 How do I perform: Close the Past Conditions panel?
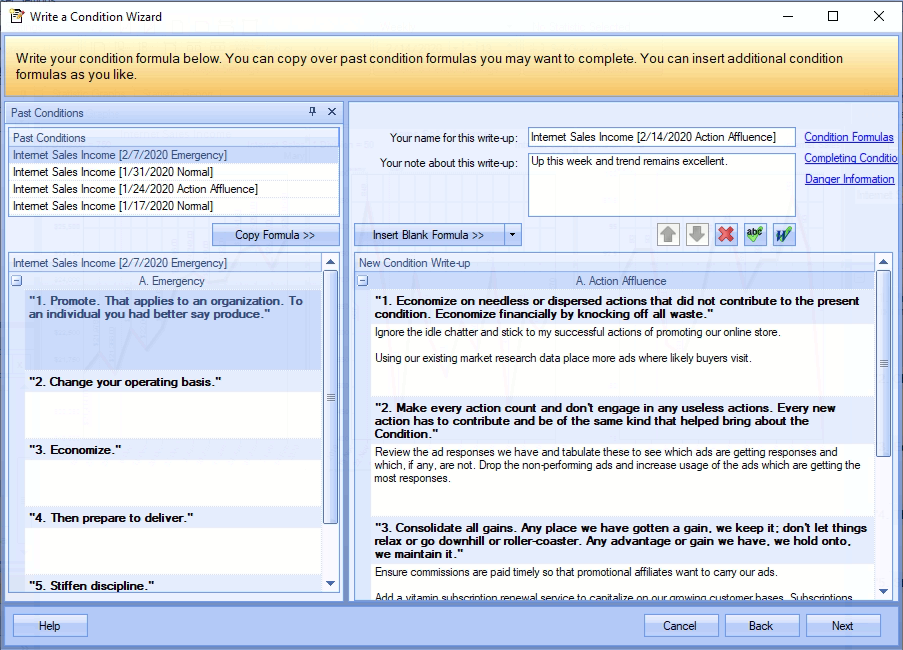332,112
